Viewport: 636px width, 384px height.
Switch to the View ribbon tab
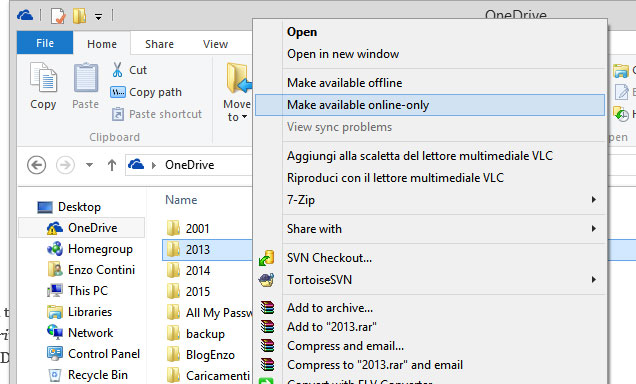(x=215, y=44)
